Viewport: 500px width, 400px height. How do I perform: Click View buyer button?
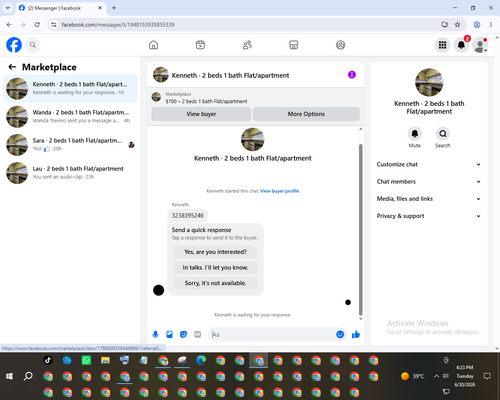[x=201, y=114]
